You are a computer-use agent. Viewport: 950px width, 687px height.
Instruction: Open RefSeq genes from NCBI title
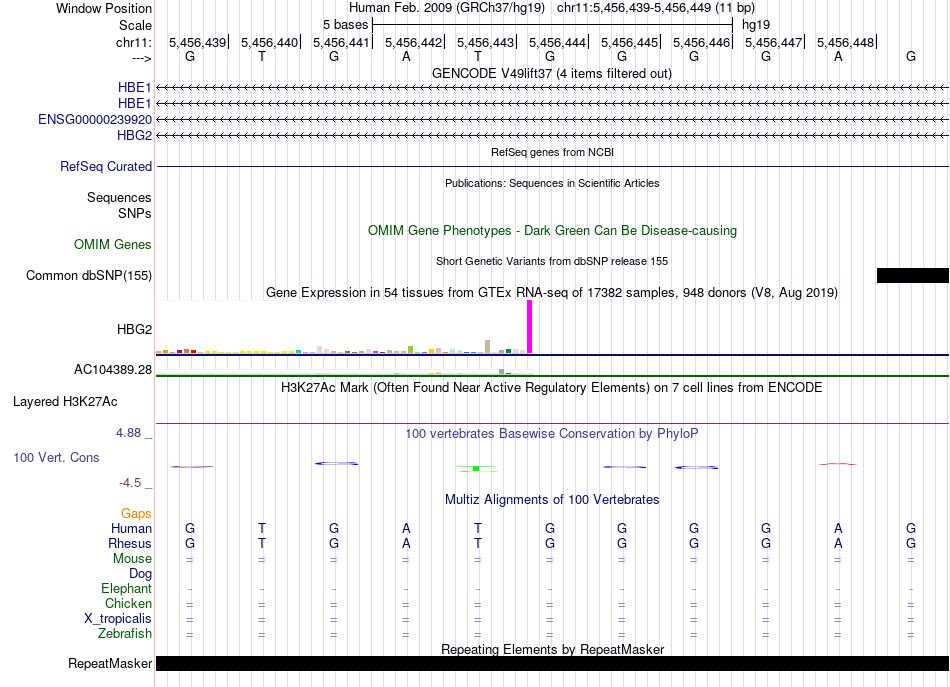552,152
